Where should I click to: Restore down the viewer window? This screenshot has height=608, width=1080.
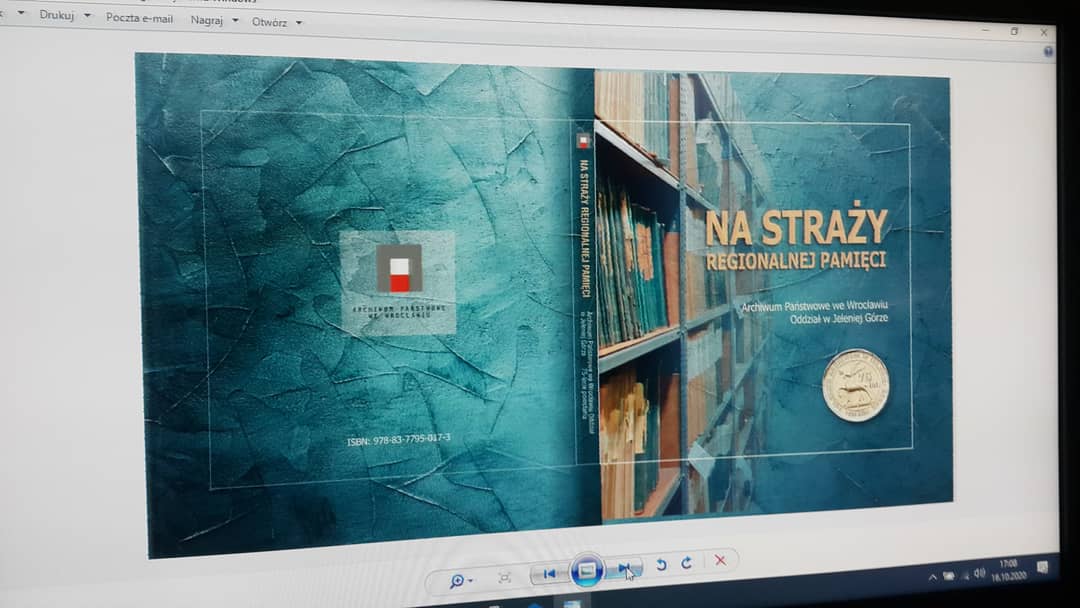tap(1014, 31)
